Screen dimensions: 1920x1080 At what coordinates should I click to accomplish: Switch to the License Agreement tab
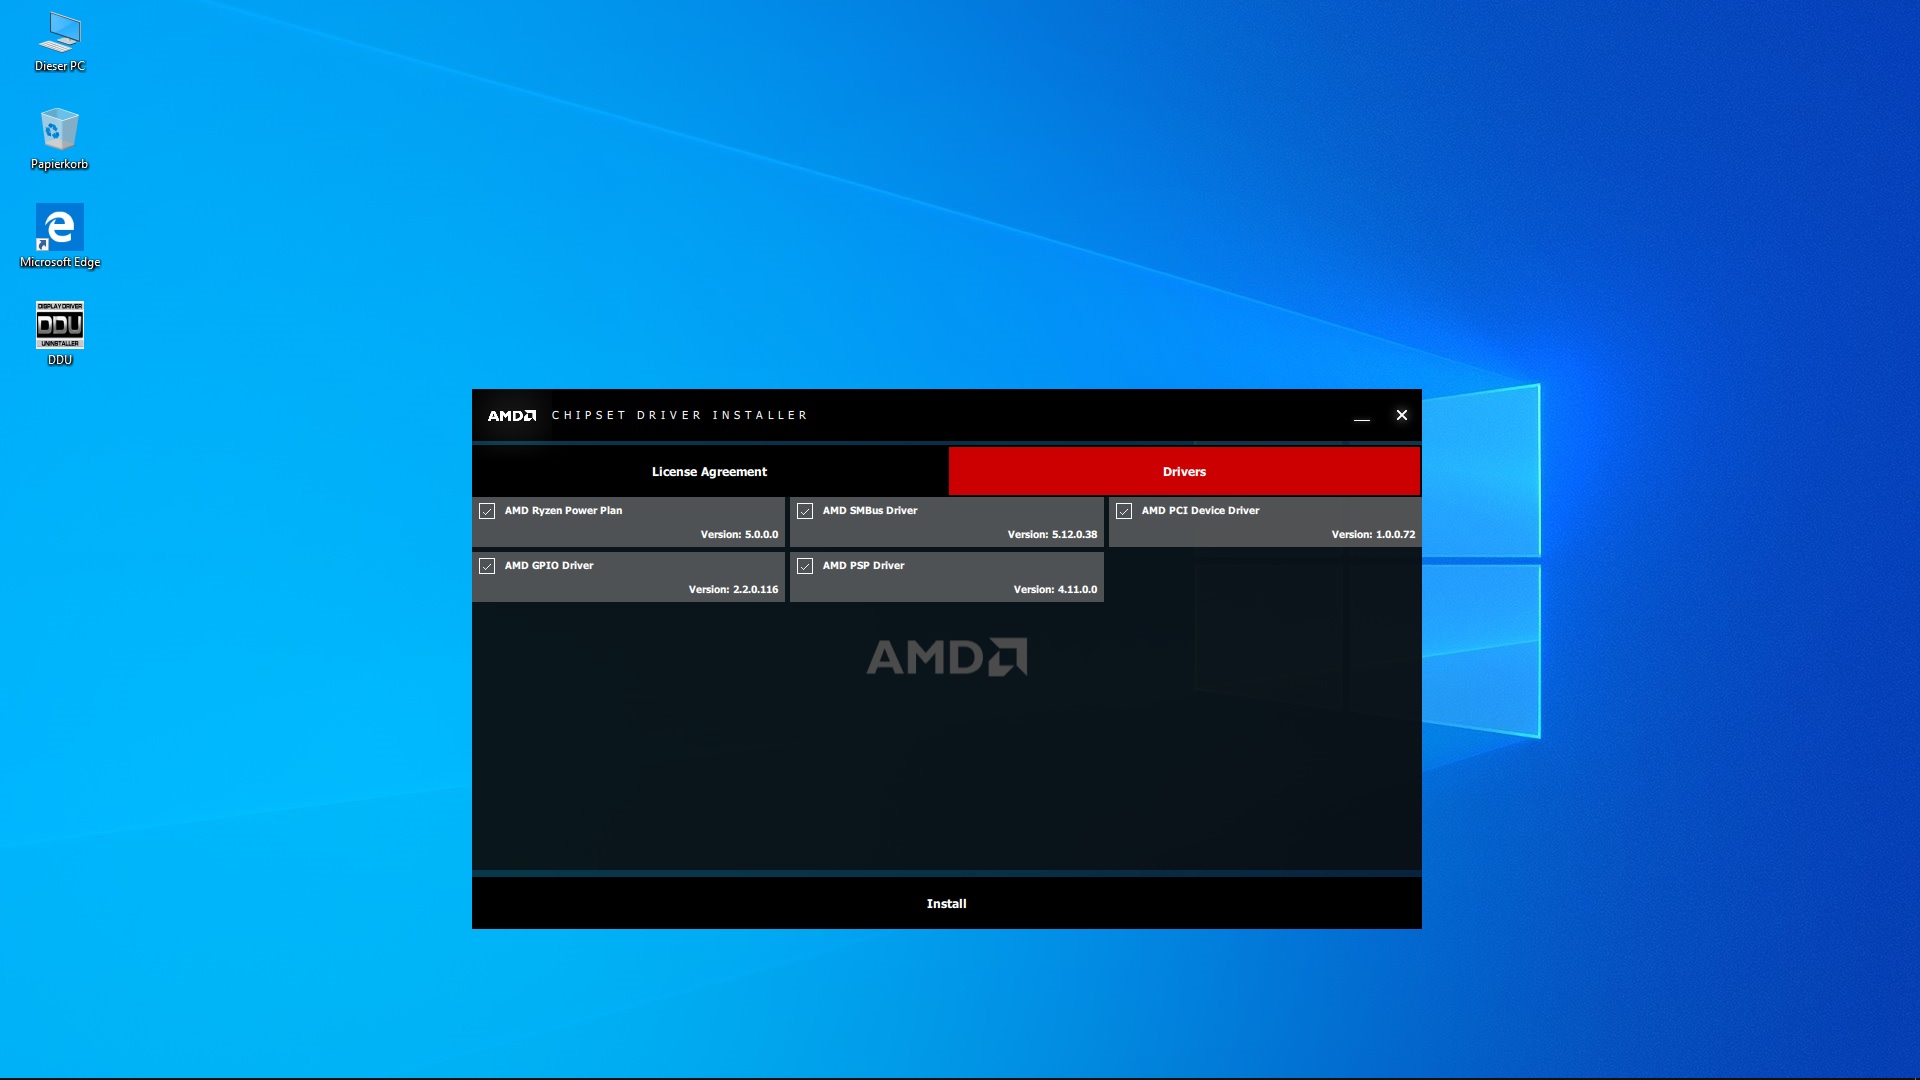click(709, 472)
